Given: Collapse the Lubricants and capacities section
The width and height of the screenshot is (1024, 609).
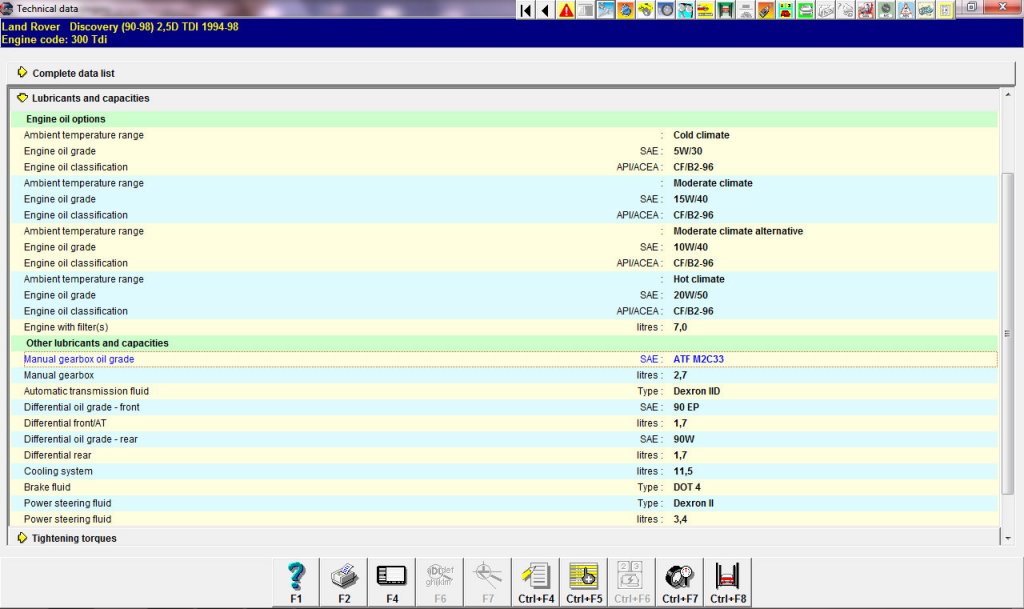Looking at the screenshot, I should point(90,98).
